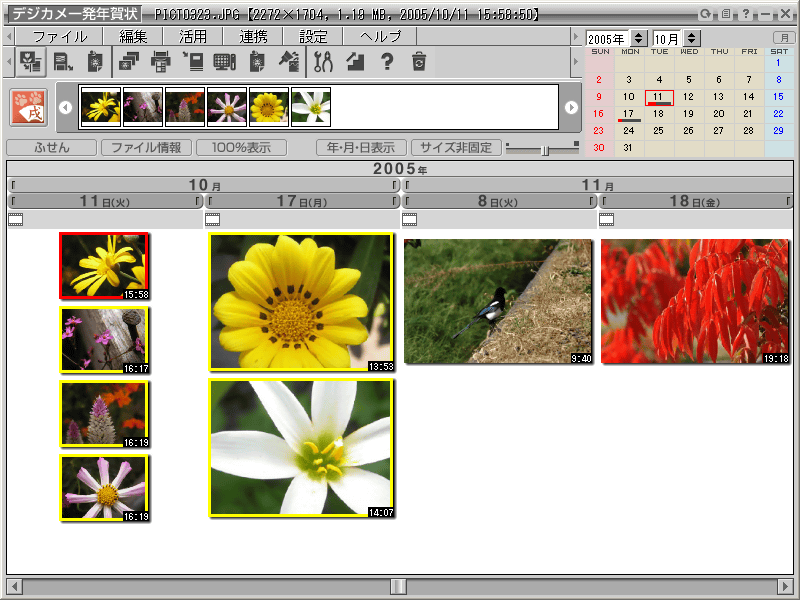Click the month 10月 spinner arrows

(x=692, y=38)
